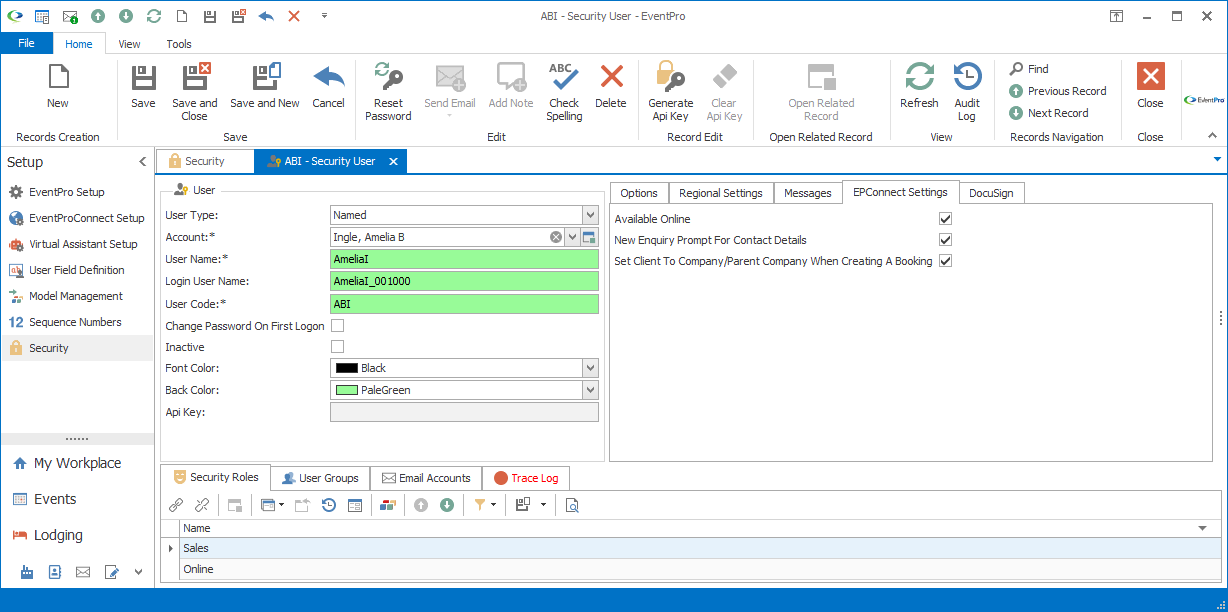Clear the Account field with X button
The width and height of the screenshot is (1228, 612).
pos(556,237)
